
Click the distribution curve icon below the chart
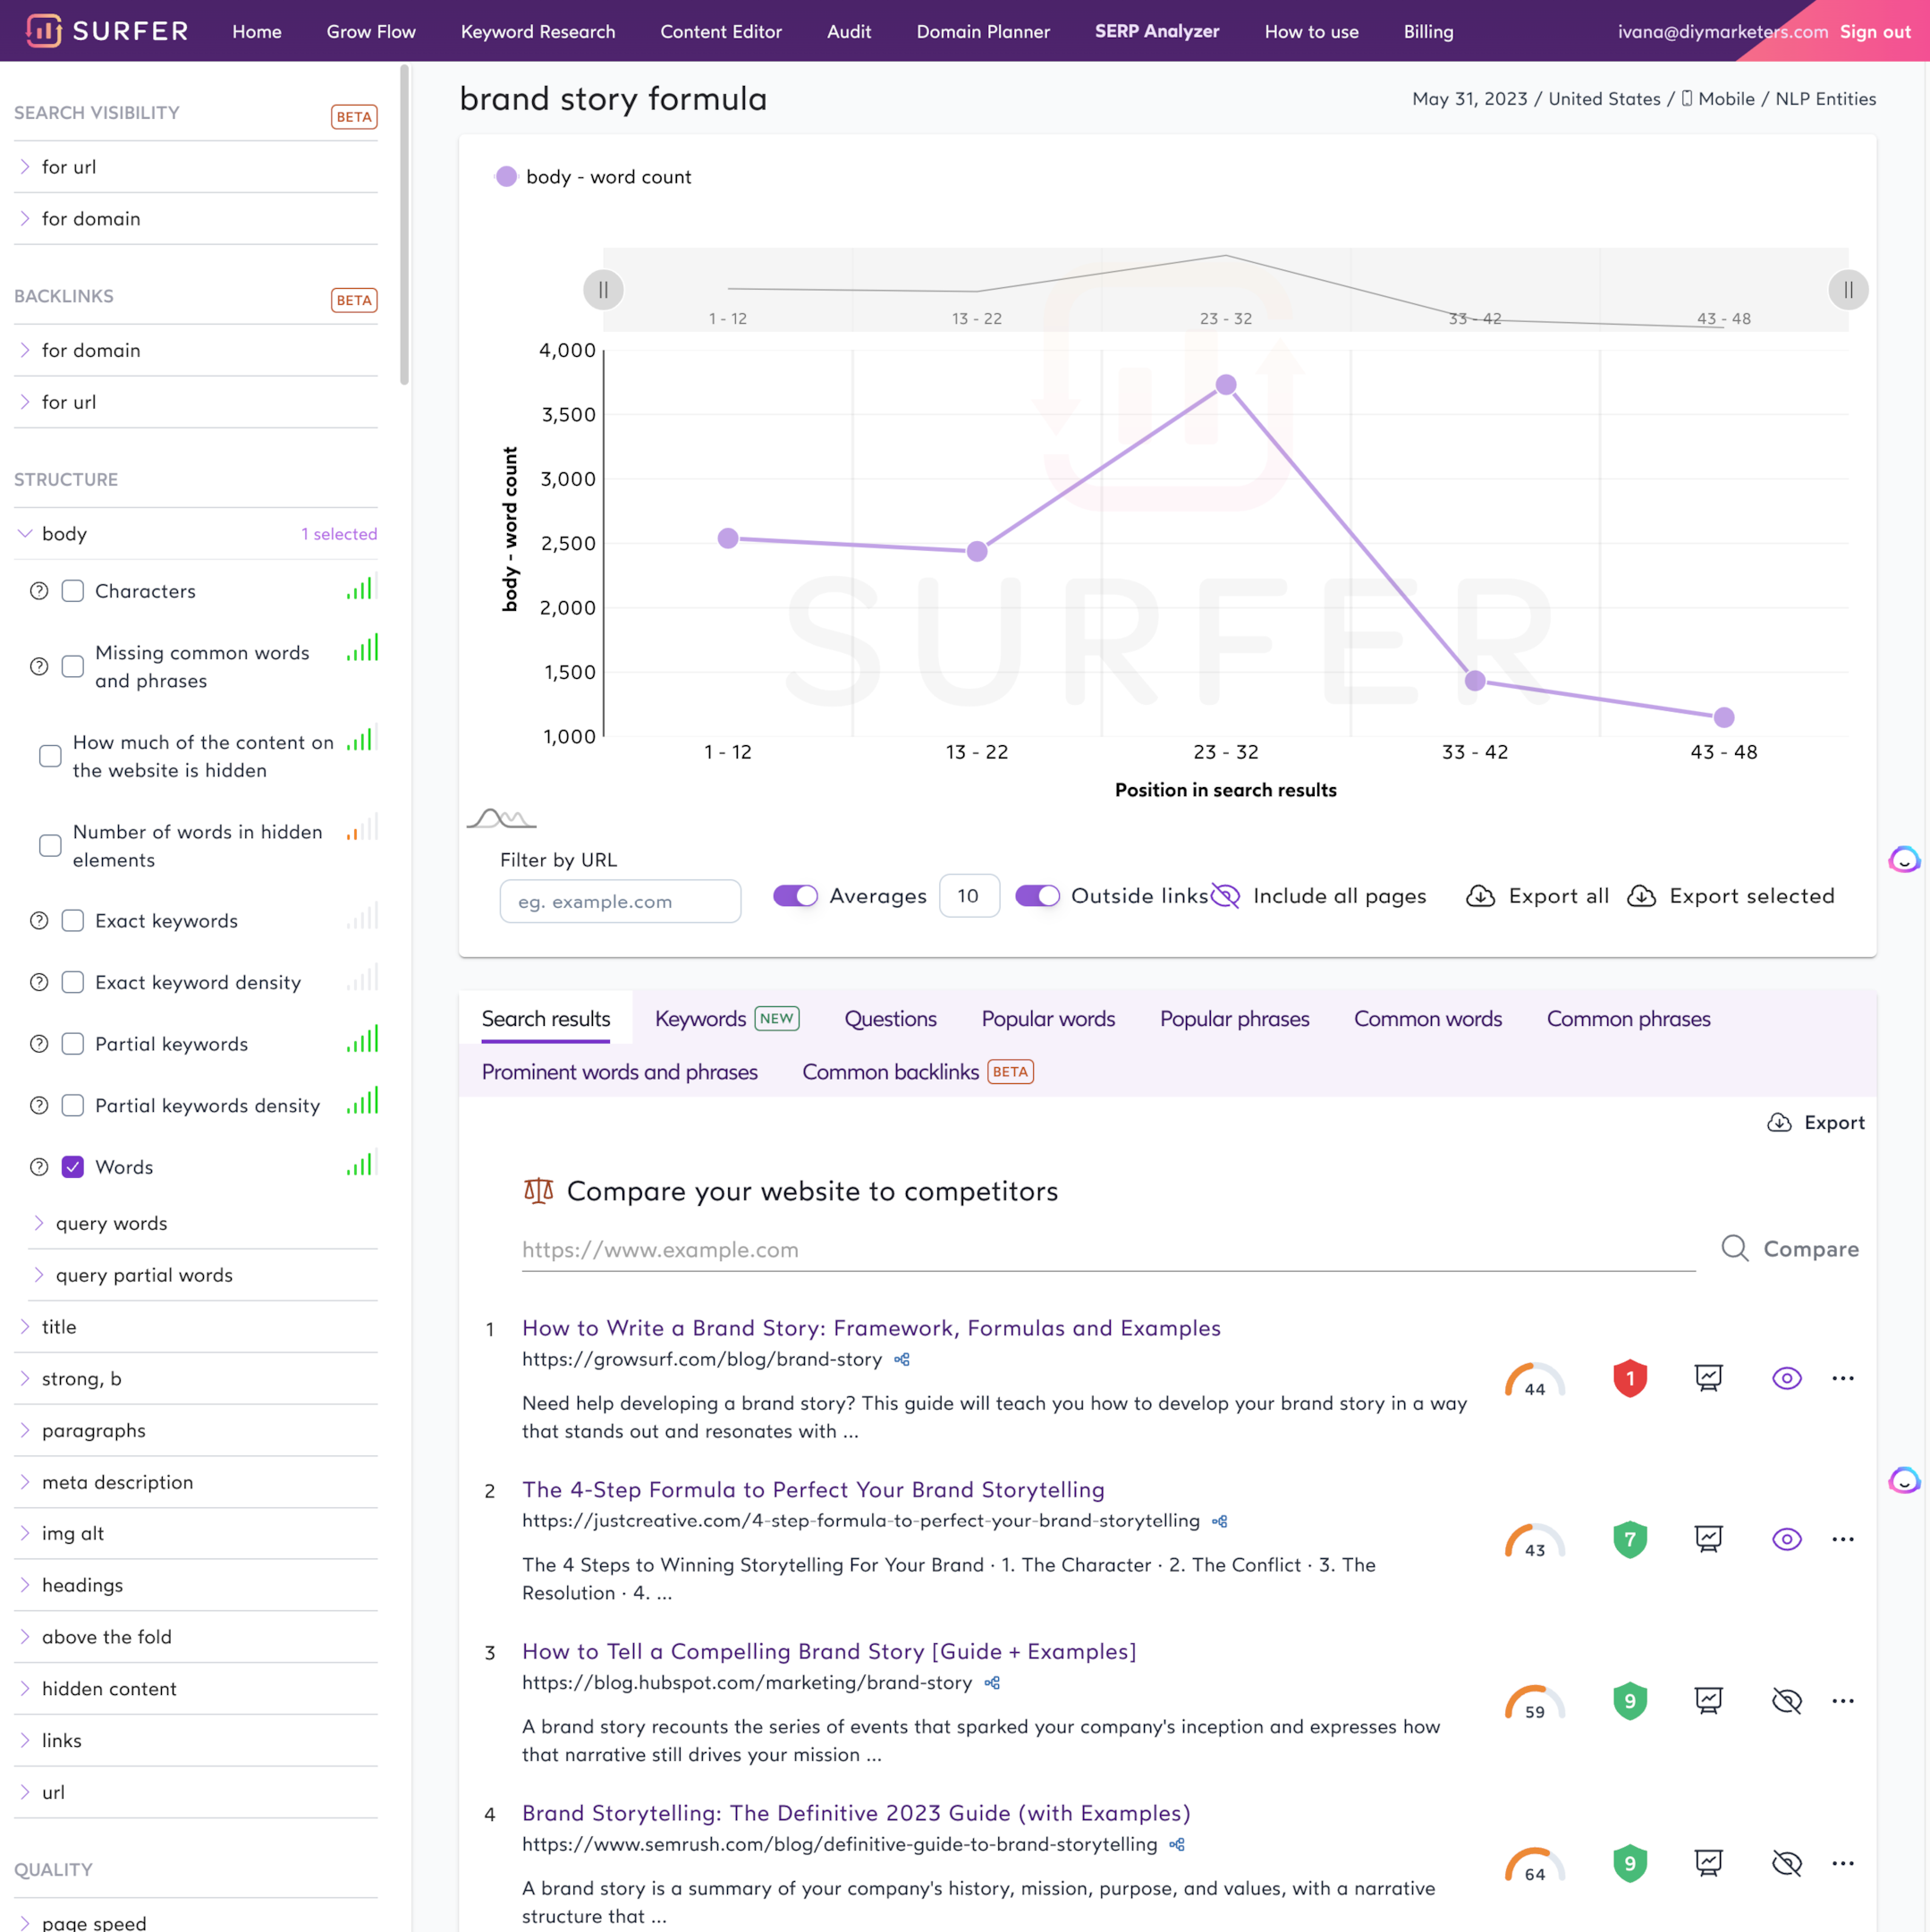(x=500, y=819)
